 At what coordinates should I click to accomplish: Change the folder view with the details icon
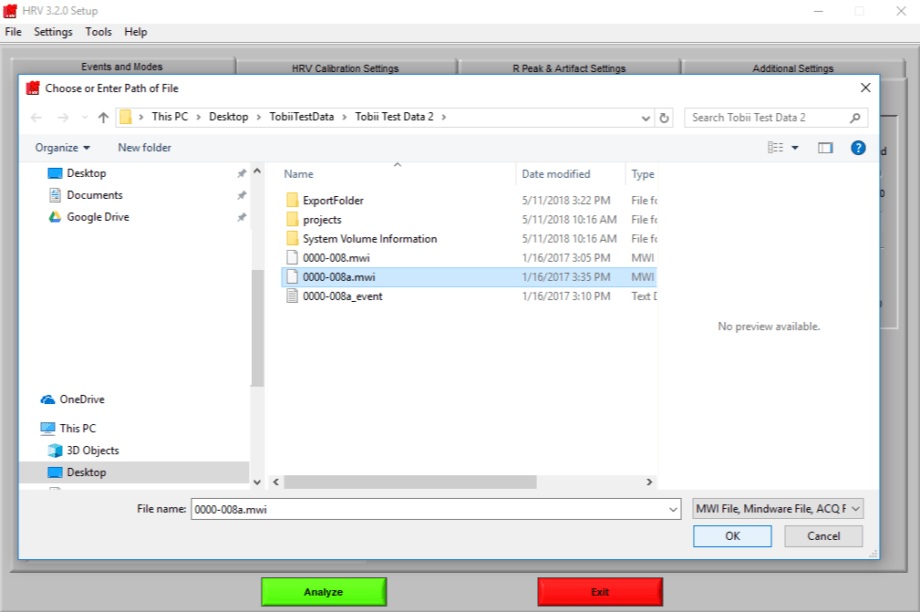(x=776, y=147)
